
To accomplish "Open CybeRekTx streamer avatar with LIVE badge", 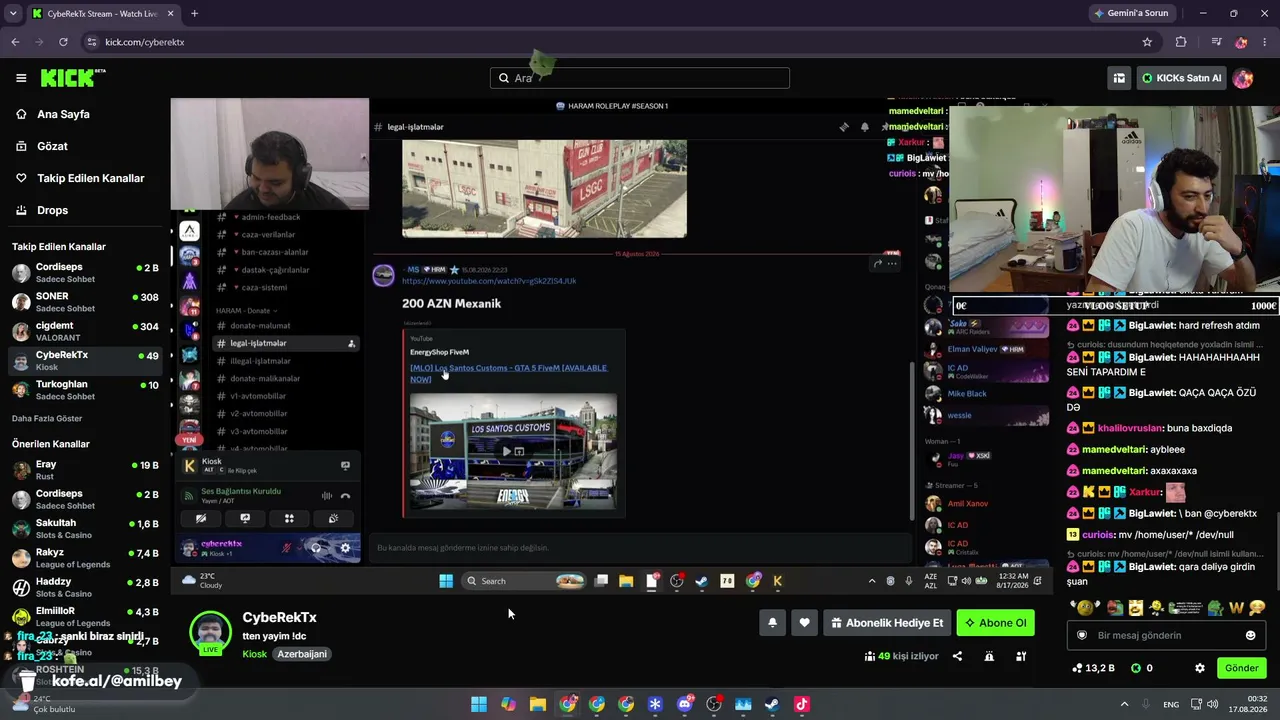I will click(x=210, y=632).
